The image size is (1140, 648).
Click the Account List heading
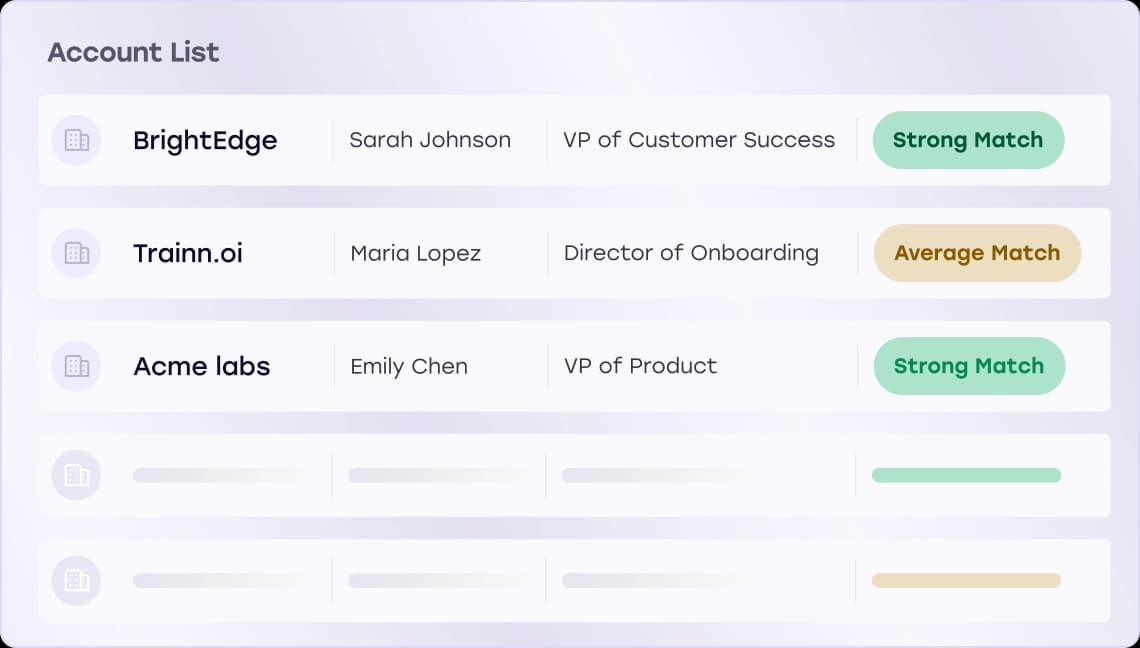133,52
